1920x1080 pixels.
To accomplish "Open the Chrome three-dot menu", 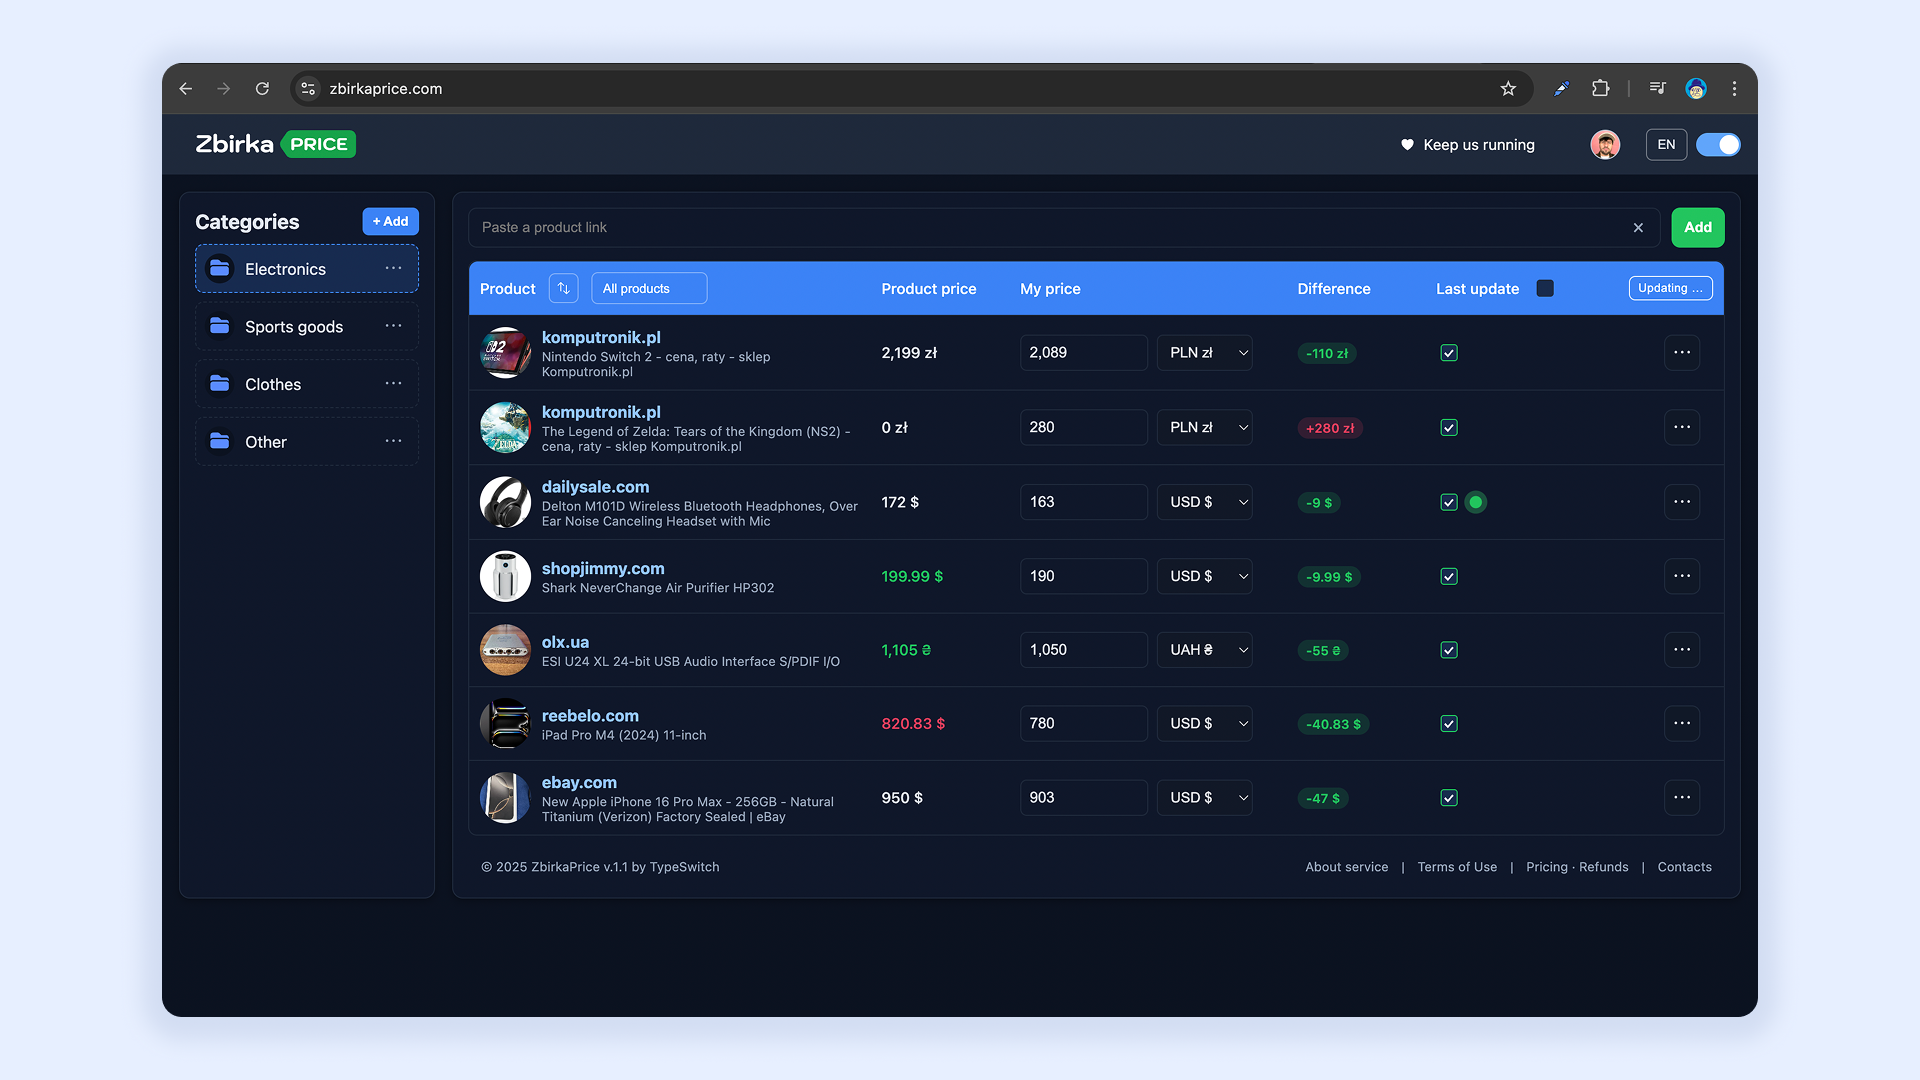I will [1734, 88].
